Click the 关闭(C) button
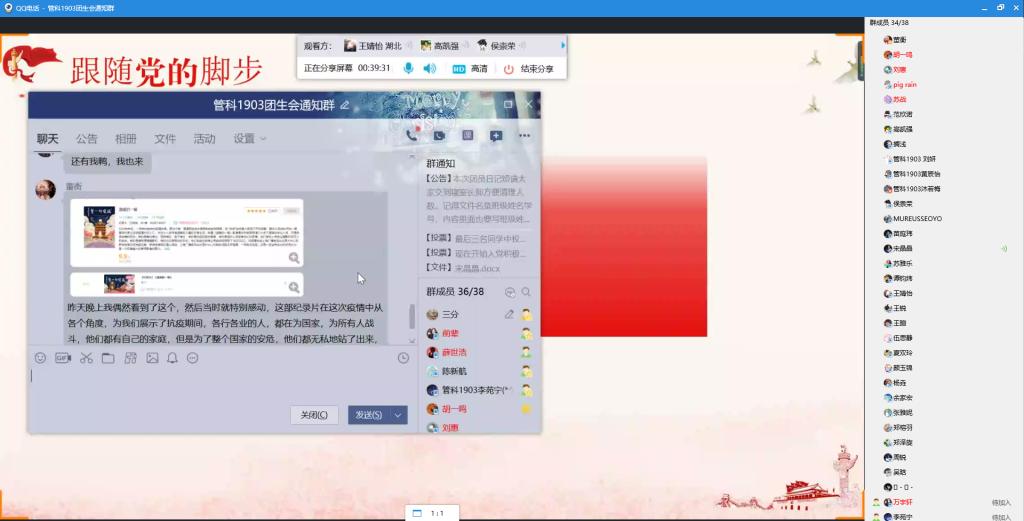This screenshot has height=521, width=1024. pyautogui.click(x=314, y=415)
